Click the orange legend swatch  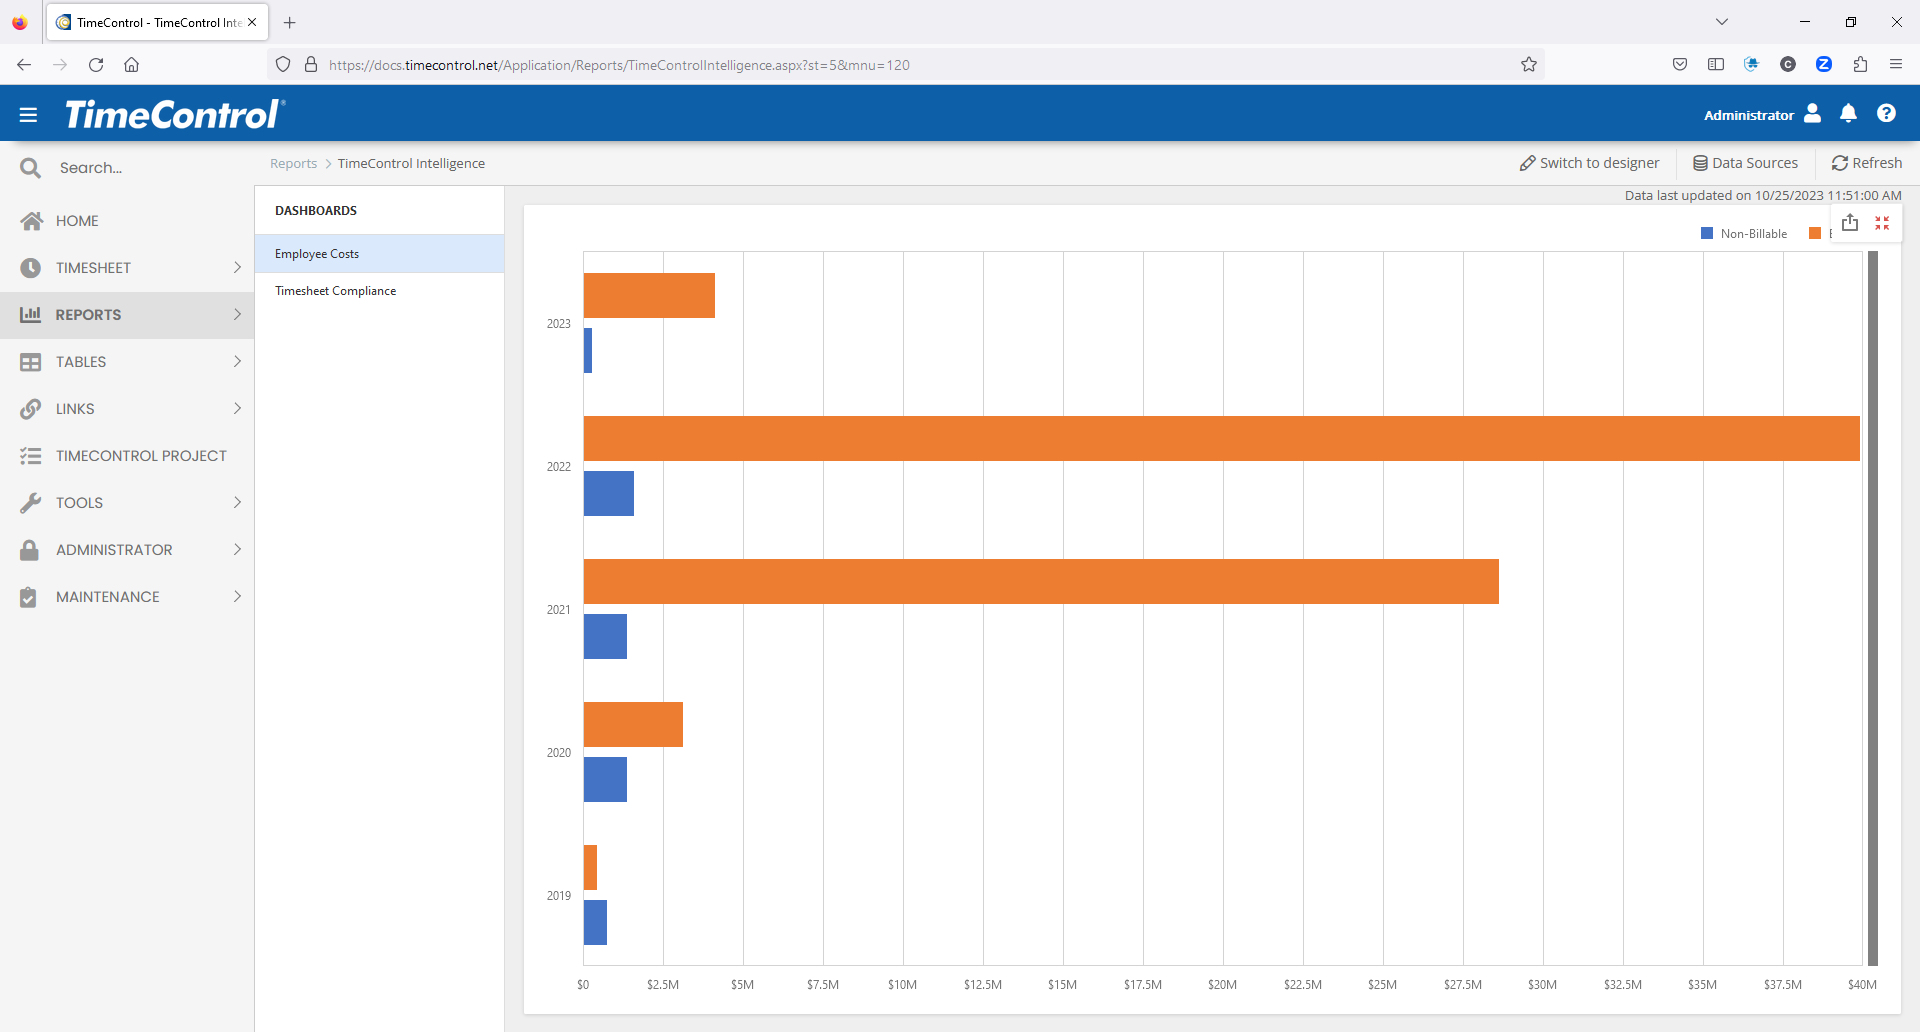(1815, 234)
